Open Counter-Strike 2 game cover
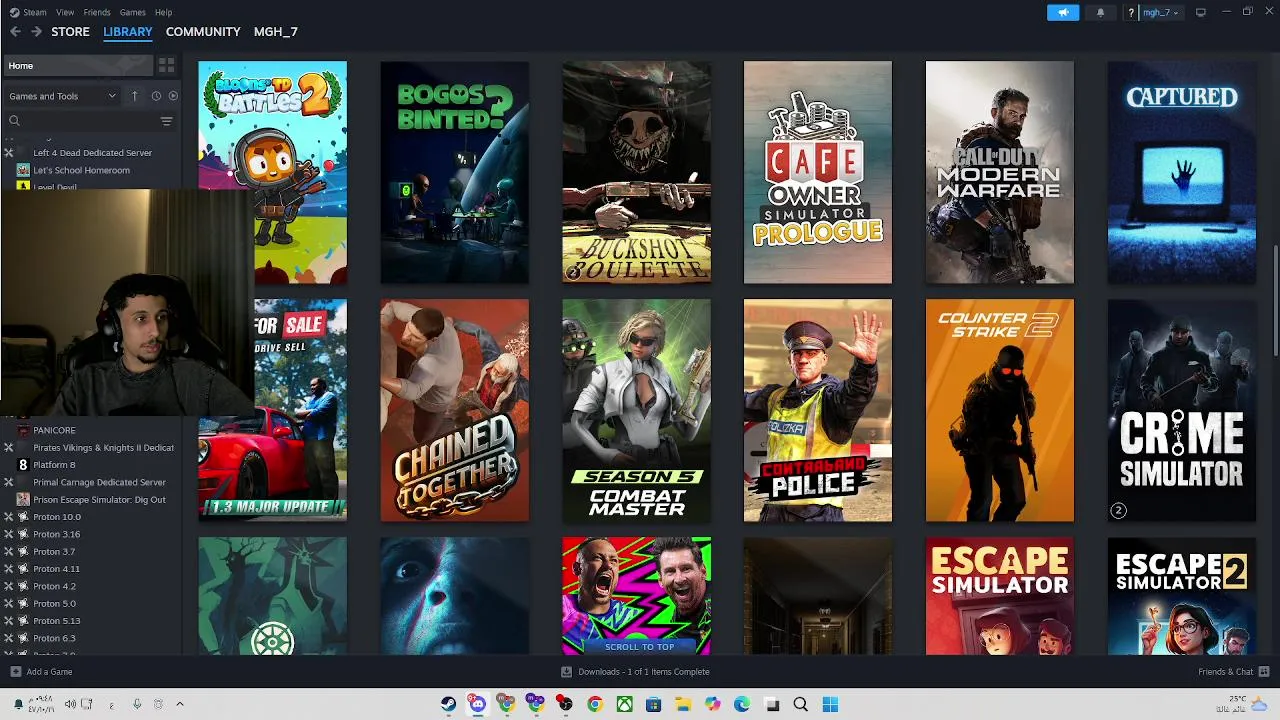 [x=1000, y=410]
